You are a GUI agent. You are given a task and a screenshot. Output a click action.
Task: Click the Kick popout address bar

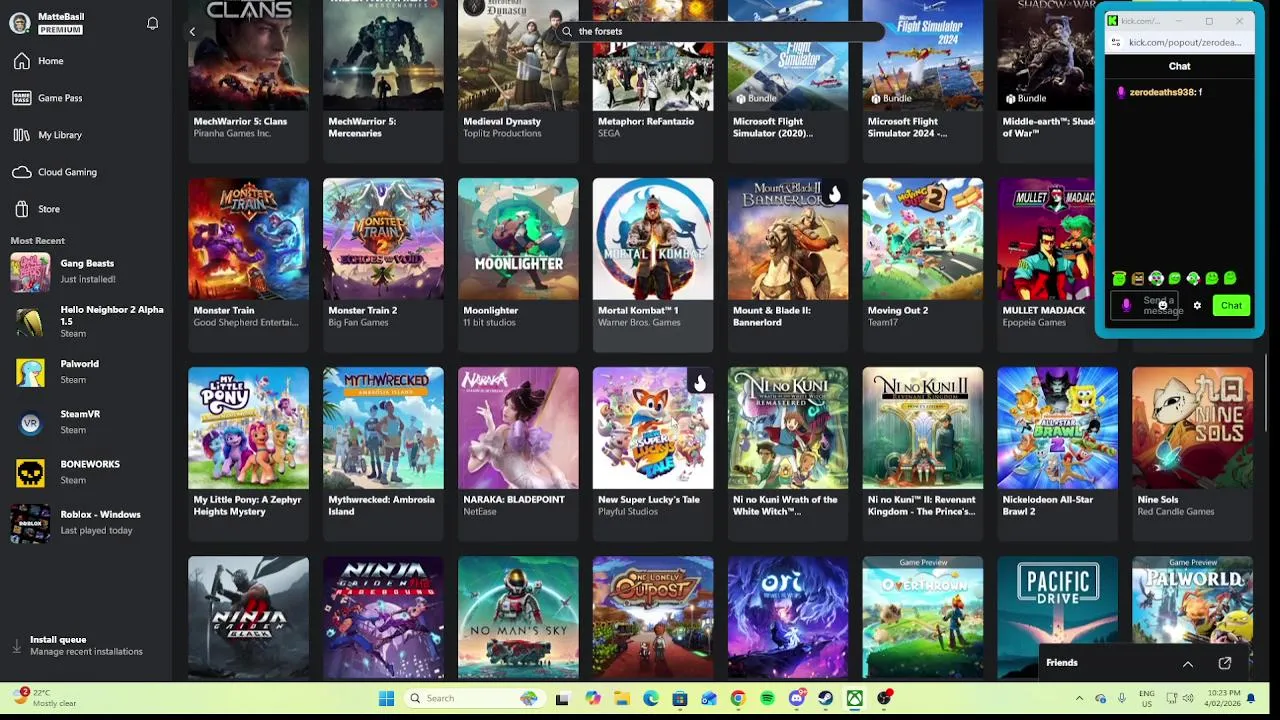click(x=1185, y=43)
